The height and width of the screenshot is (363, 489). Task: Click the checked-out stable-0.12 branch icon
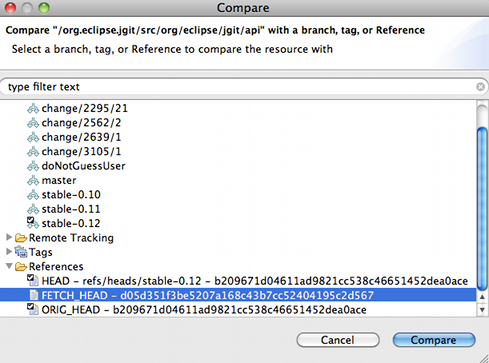pos(33,223)
